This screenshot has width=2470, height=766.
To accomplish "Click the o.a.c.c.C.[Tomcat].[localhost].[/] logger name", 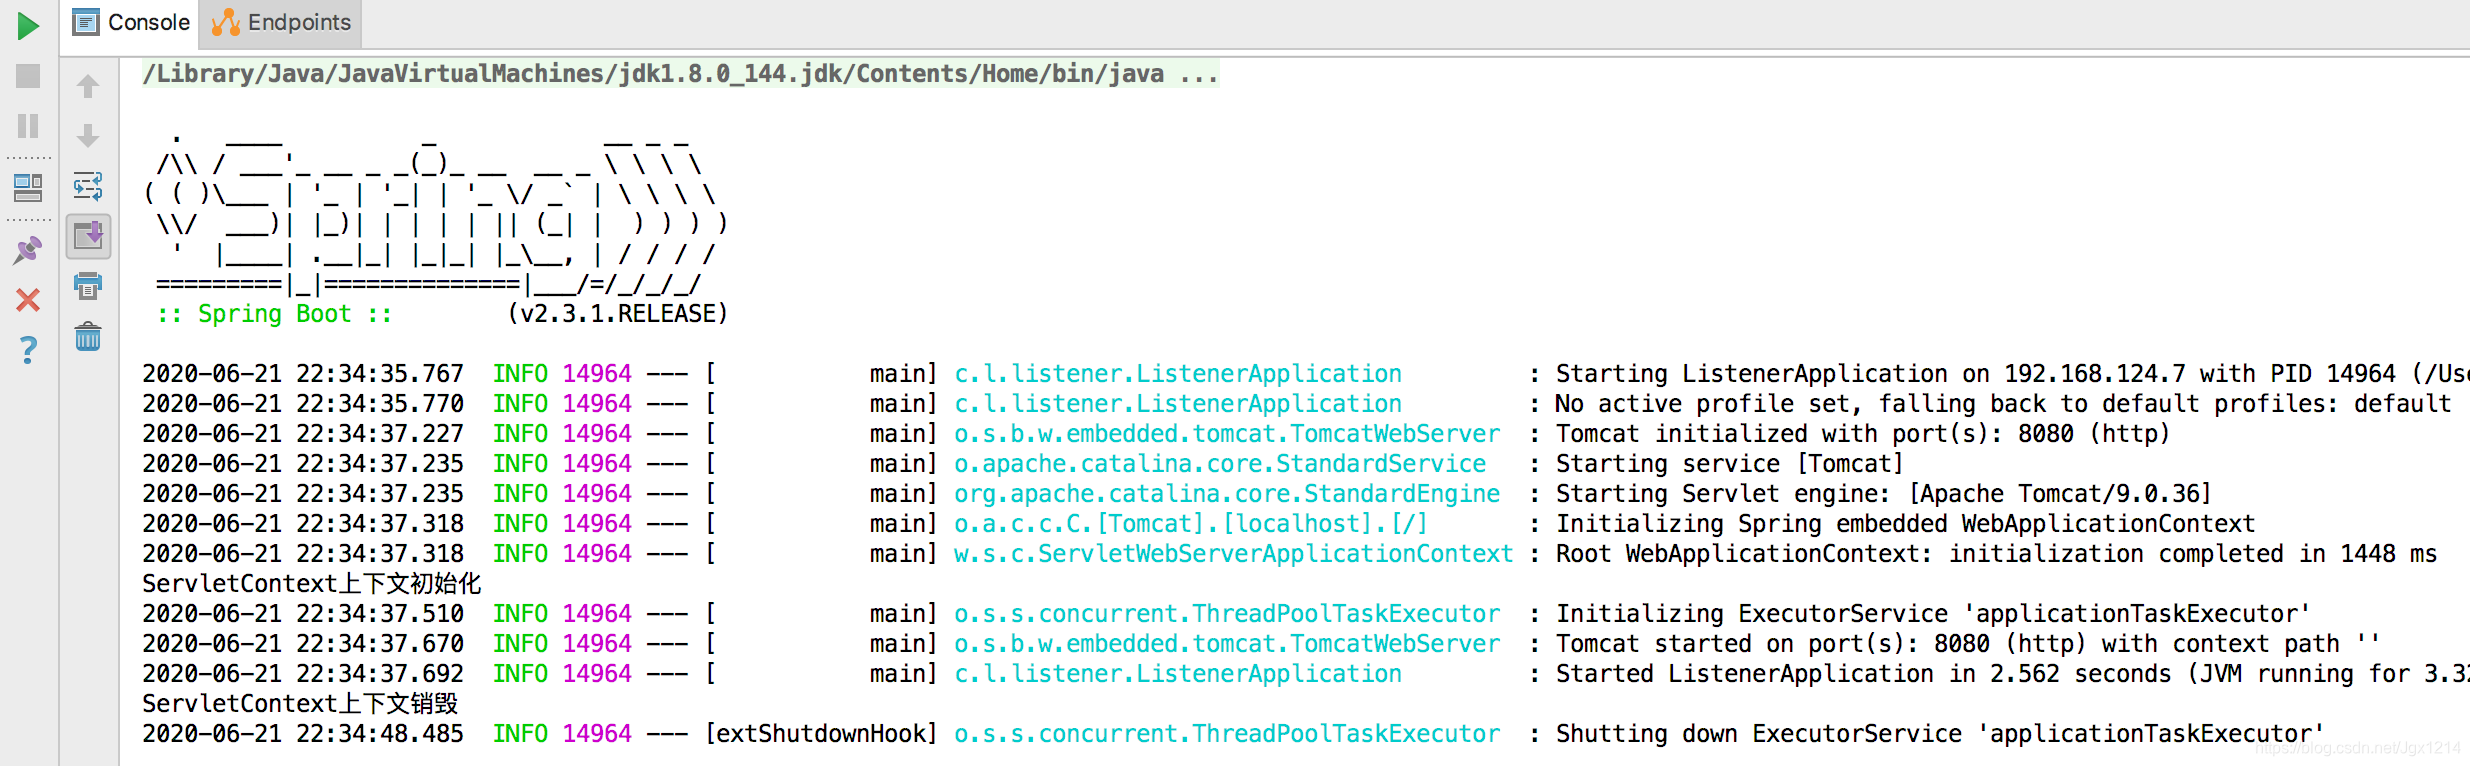I will coord(1191,524).
